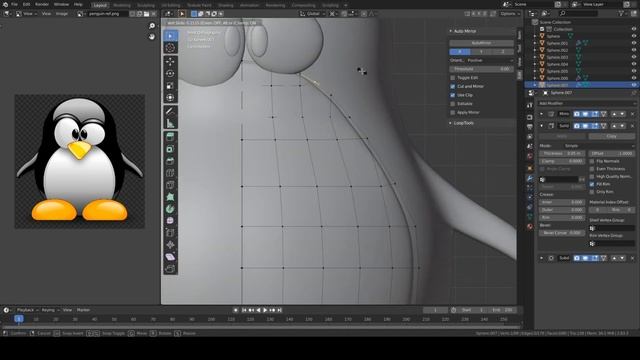Remove the Mirror modifier with its X
640x360 pixels.
click(633, 114)
